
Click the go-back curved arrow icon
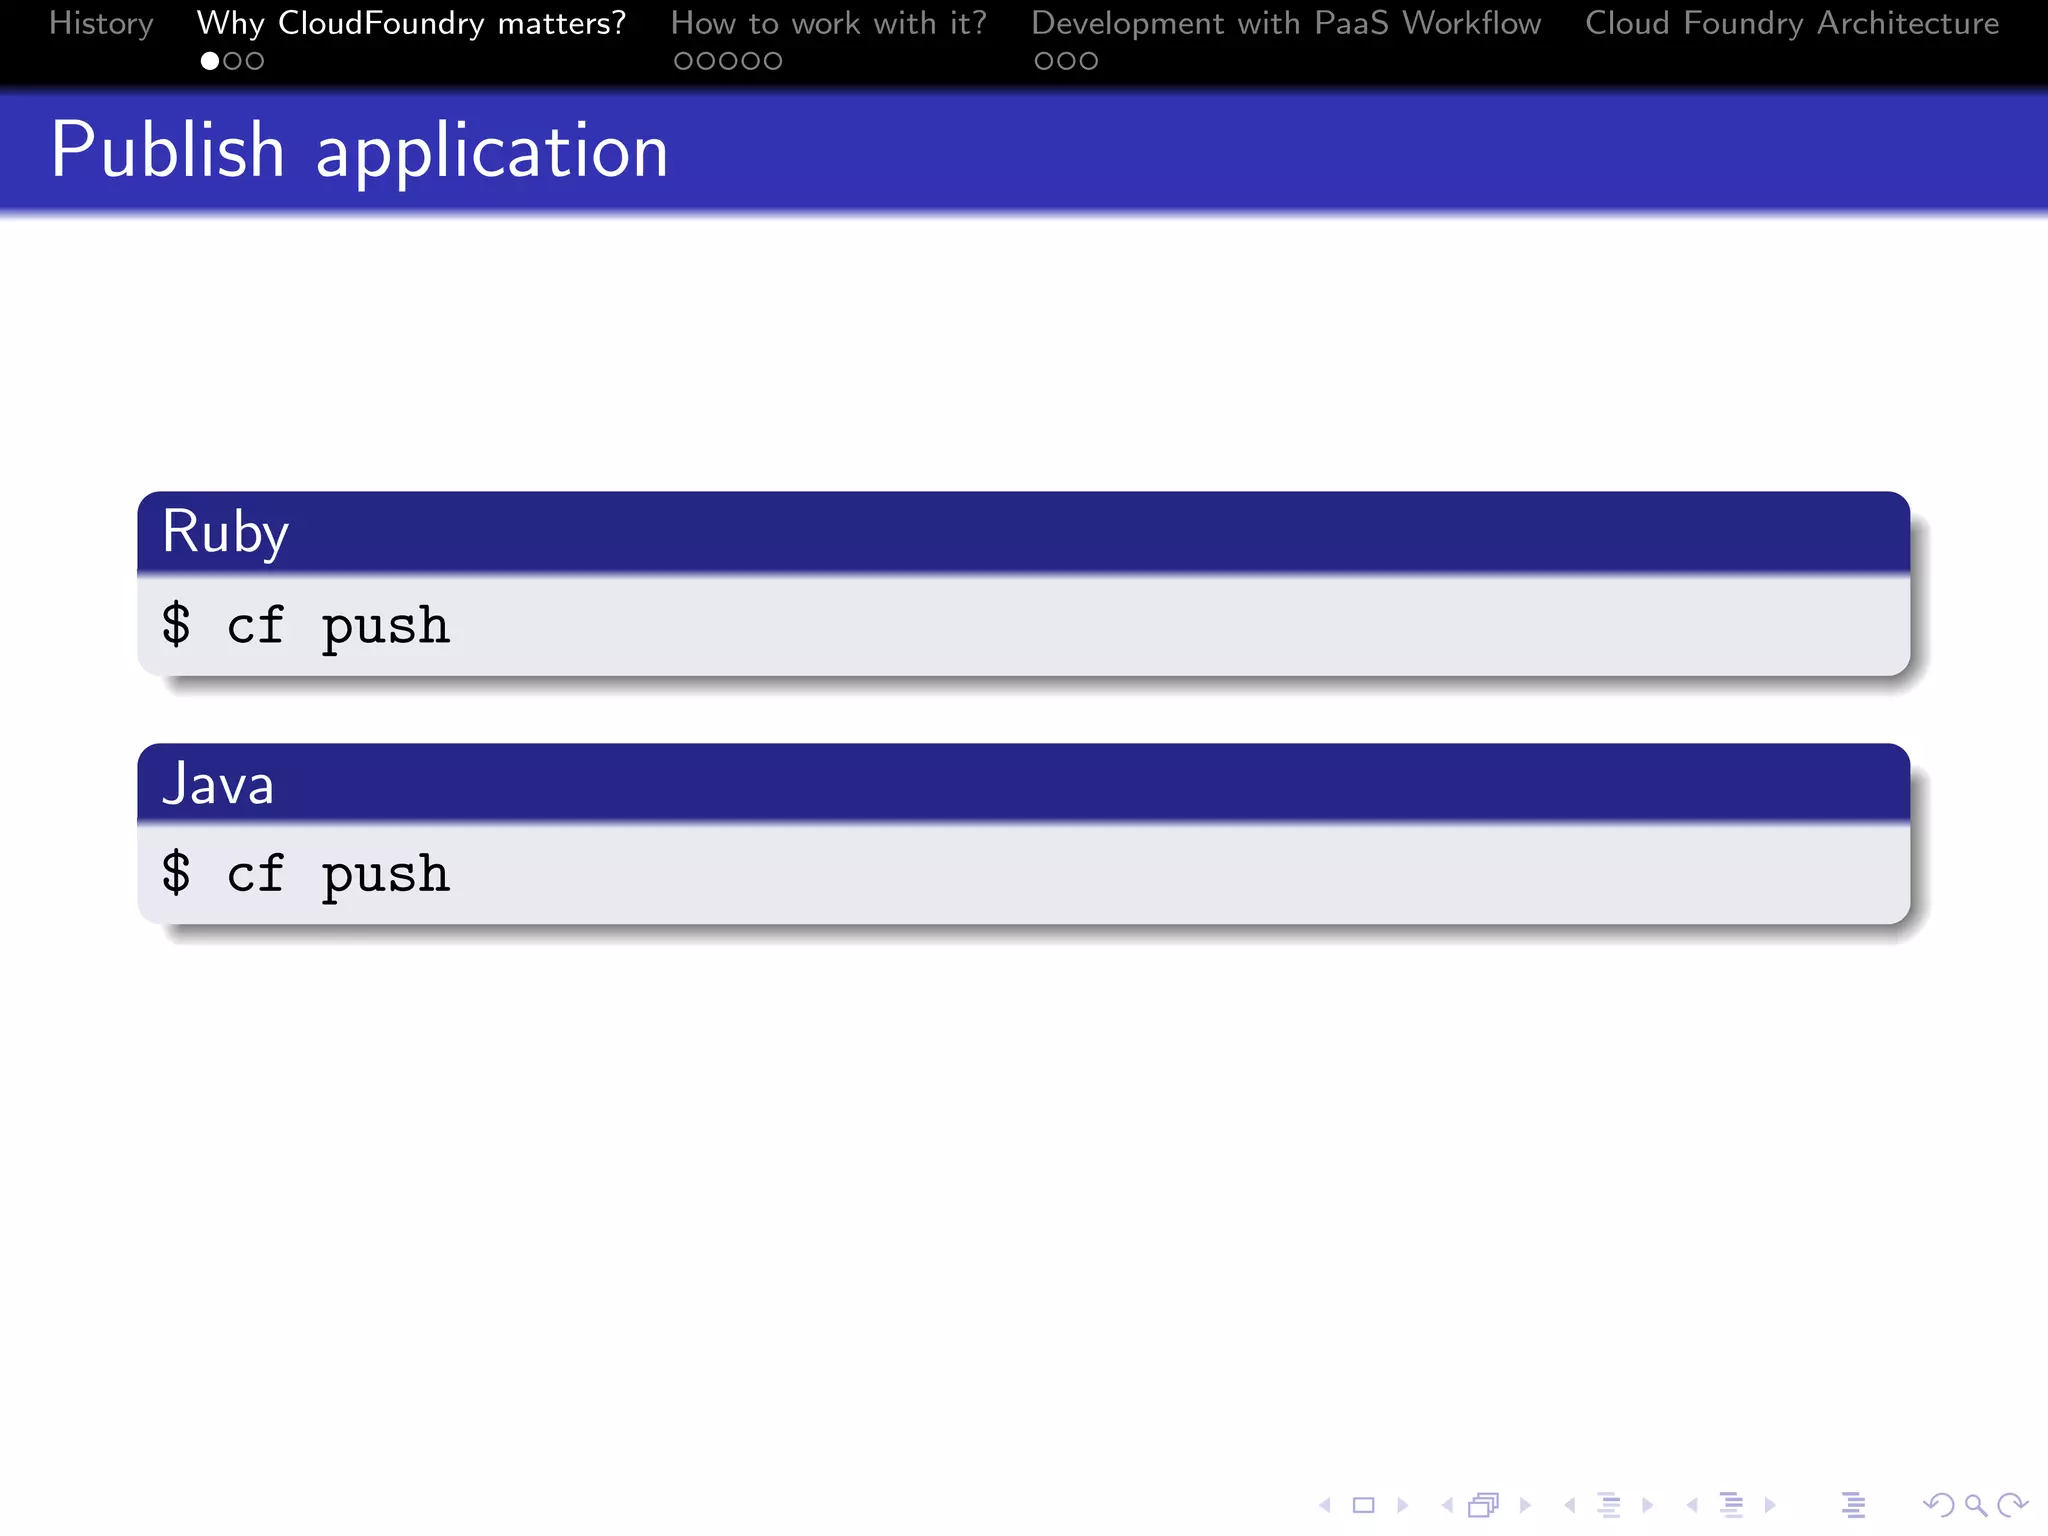tap(1939, 1505)
